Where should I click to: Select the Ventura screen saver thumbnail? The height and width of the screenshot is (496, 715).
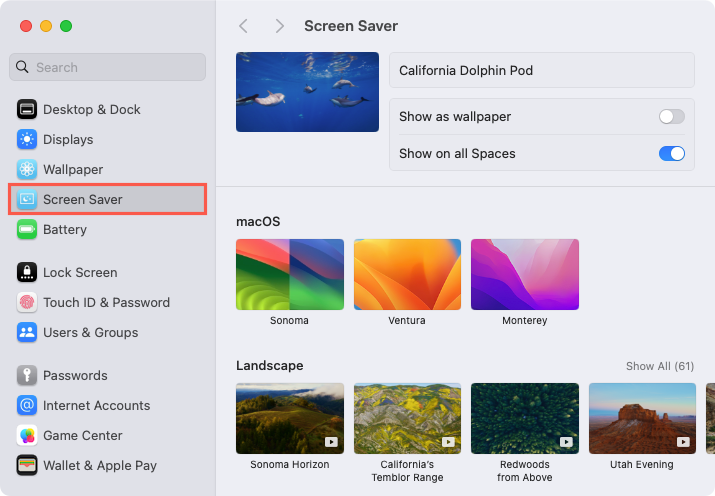(x=407, y=274)
